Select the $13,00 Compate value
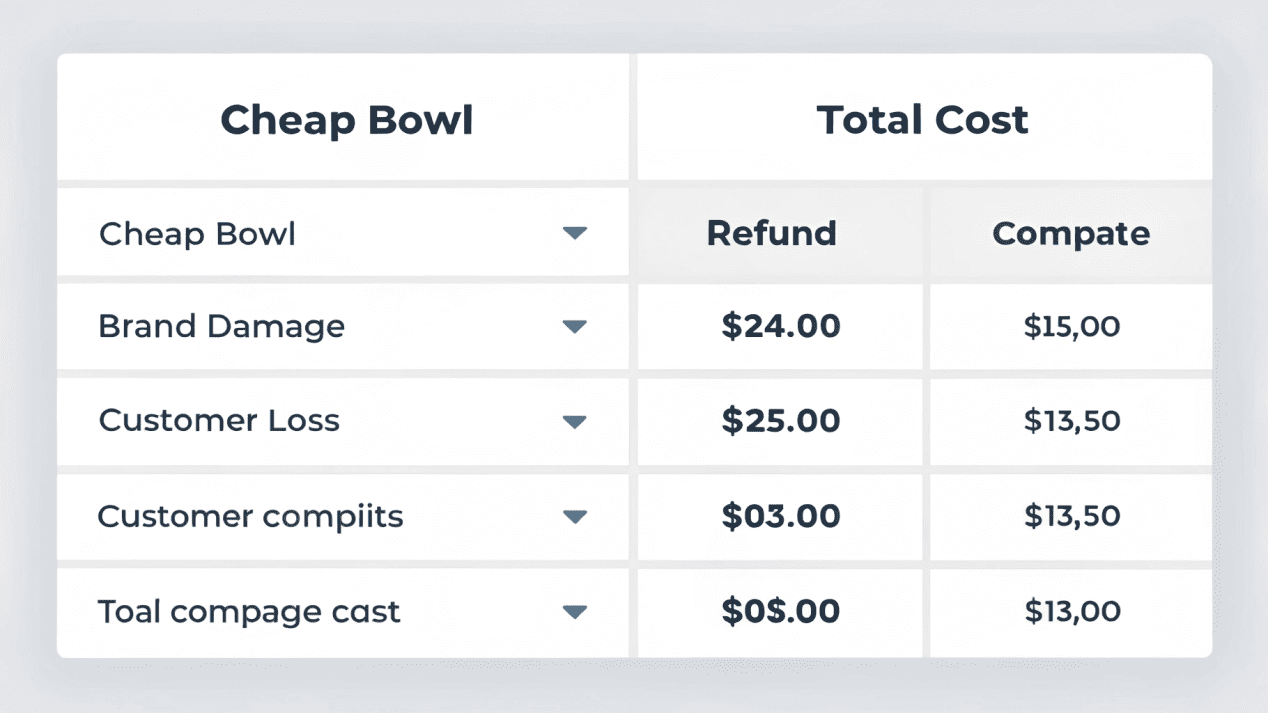This screenshot has width=1268, height=713. tap(1070, 612)
